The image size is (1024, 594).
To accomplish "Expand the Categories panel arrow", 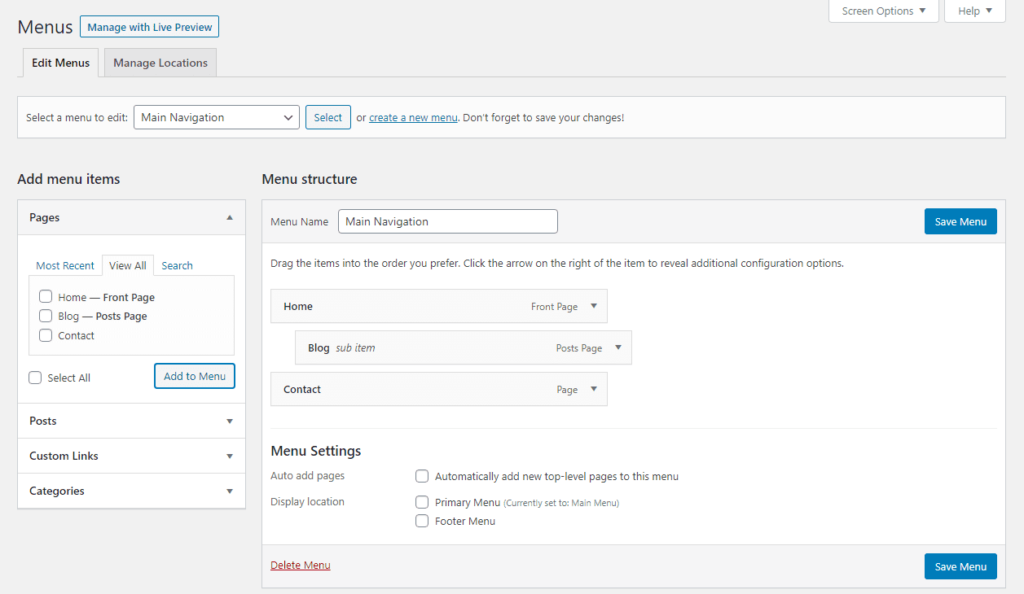I will (x=229, y=491).
